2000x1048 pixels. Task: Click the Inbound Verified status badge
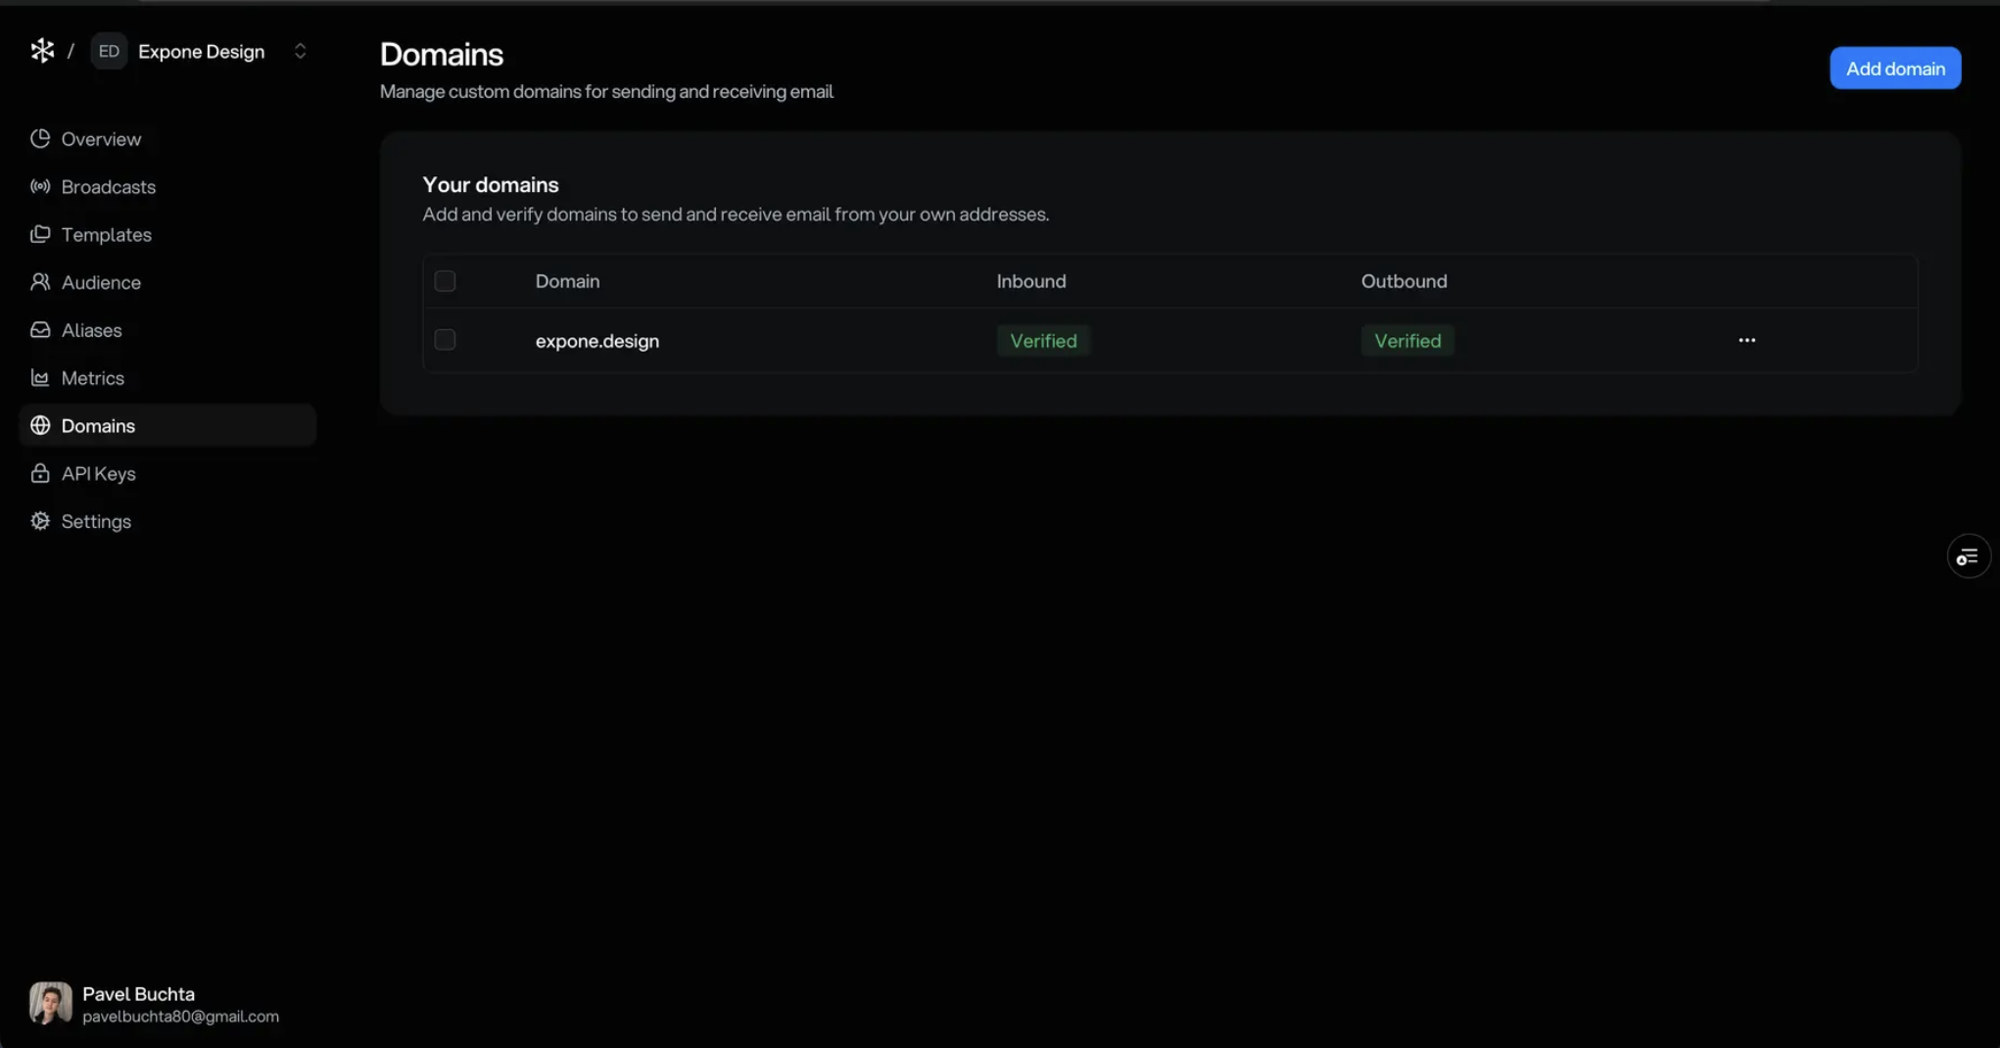tap(1043, 341)
